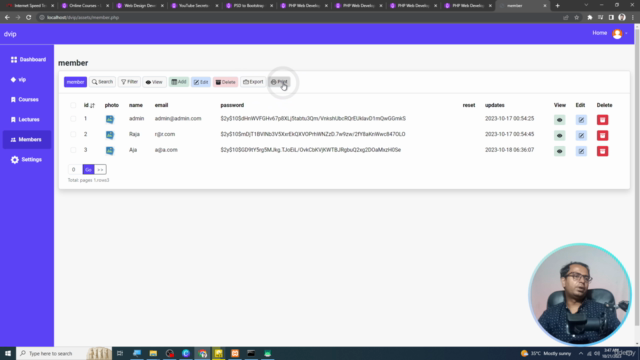Edit the Aja record pencil icon
This screenshot has height=360, width=640.
(x=581, y=151)
